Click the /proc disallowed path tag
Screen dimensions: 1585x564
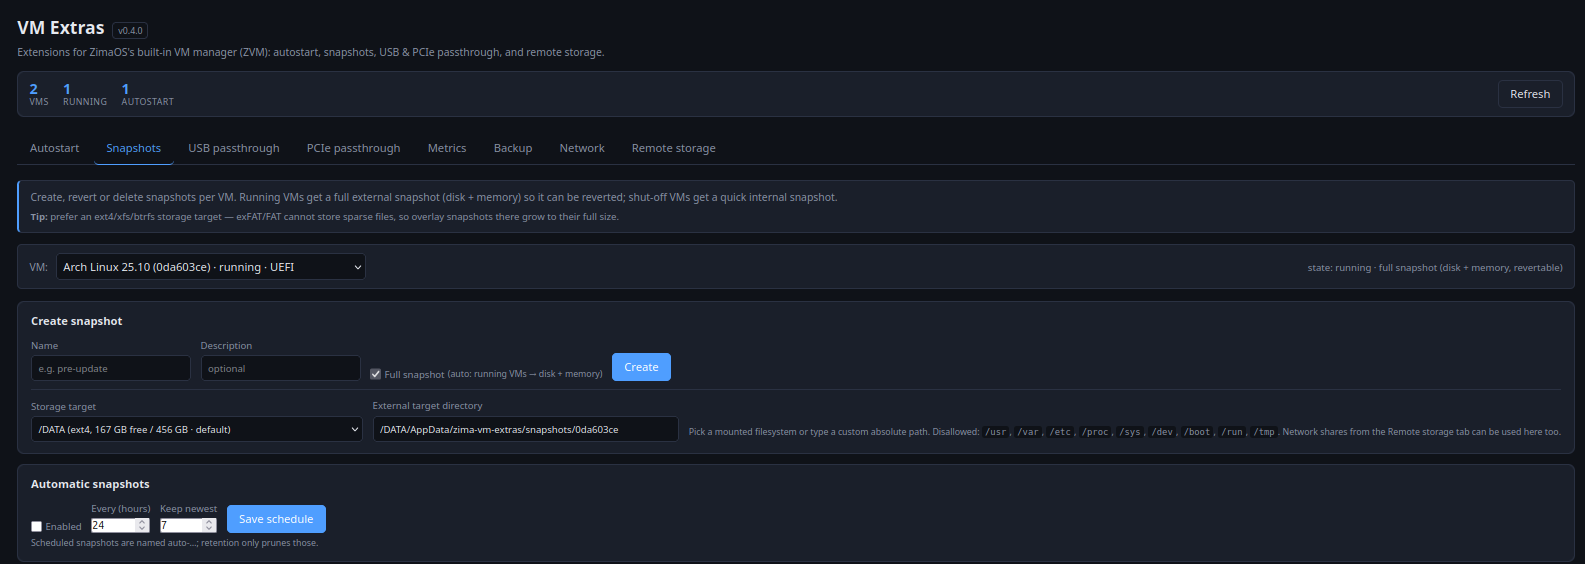tap(1095, 432)
